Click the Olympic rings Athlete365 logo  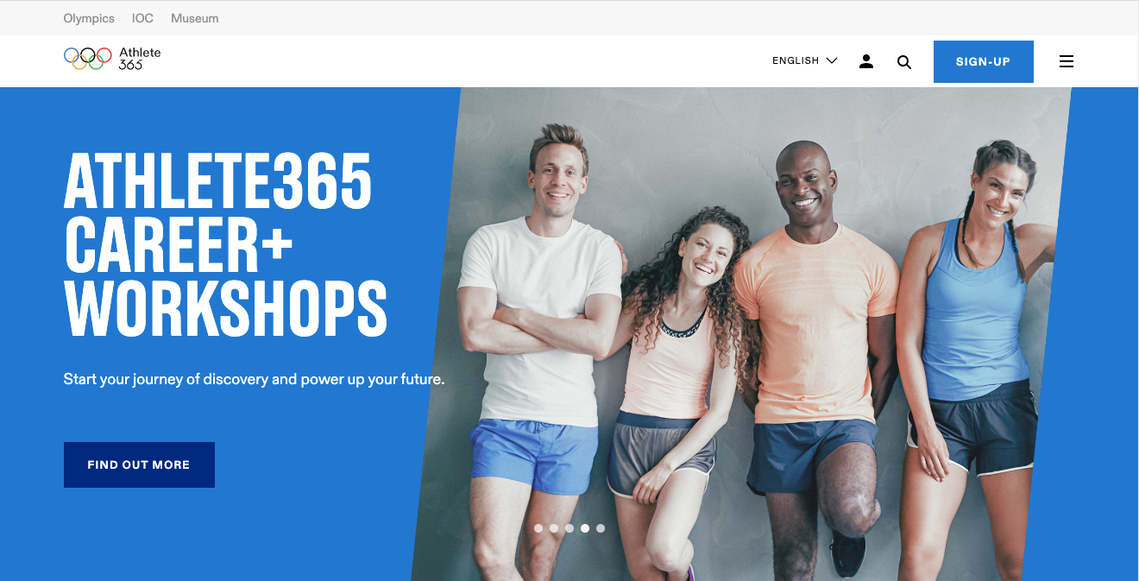coord(112,58)
